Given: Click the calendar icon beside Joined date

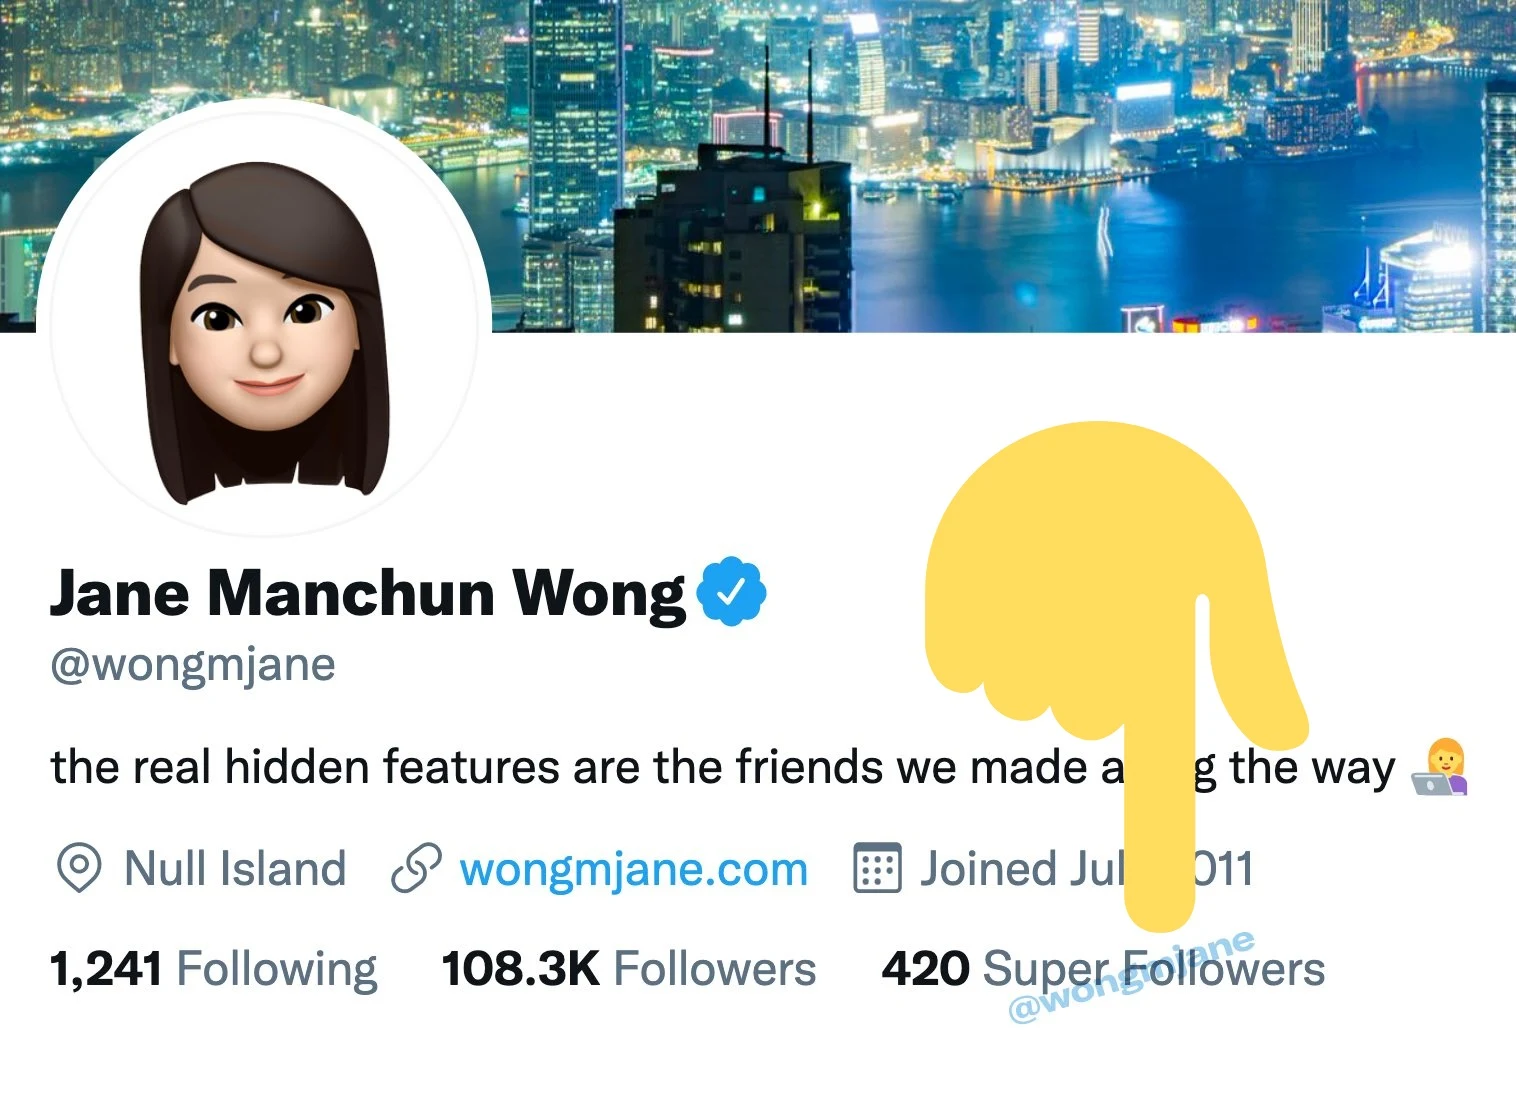Looking at the screenshot, I should [x=877, y=868].
